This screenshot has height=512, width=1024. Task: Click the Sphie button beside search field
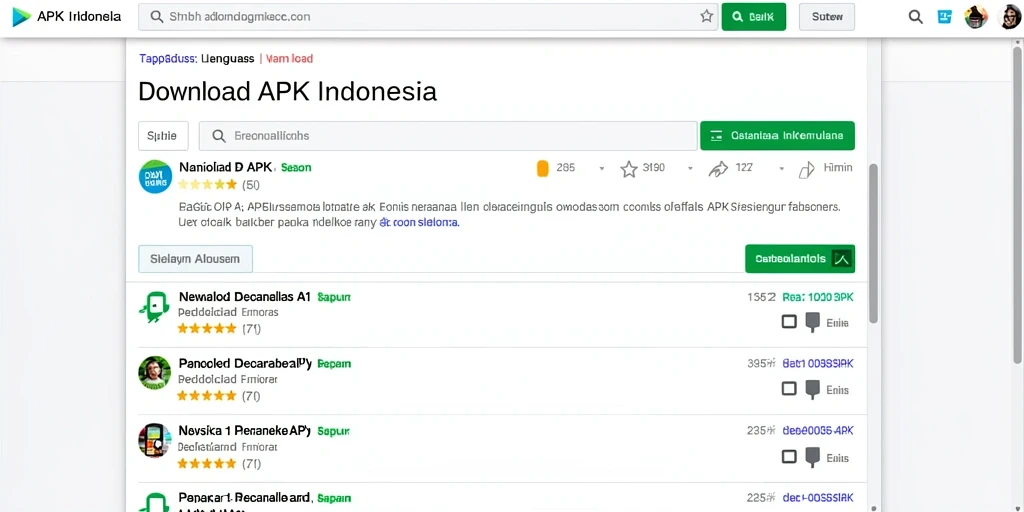163,136
